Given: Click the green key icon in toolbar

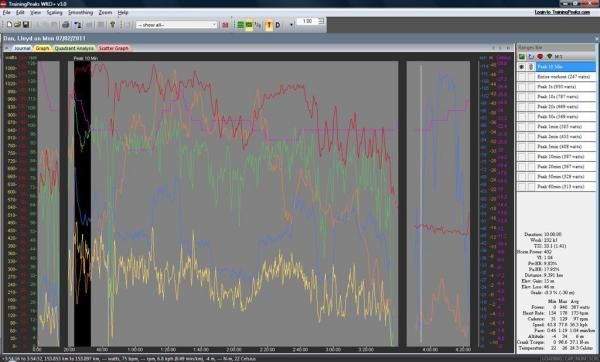Looking at the screenshot, I should coord(112,25).
